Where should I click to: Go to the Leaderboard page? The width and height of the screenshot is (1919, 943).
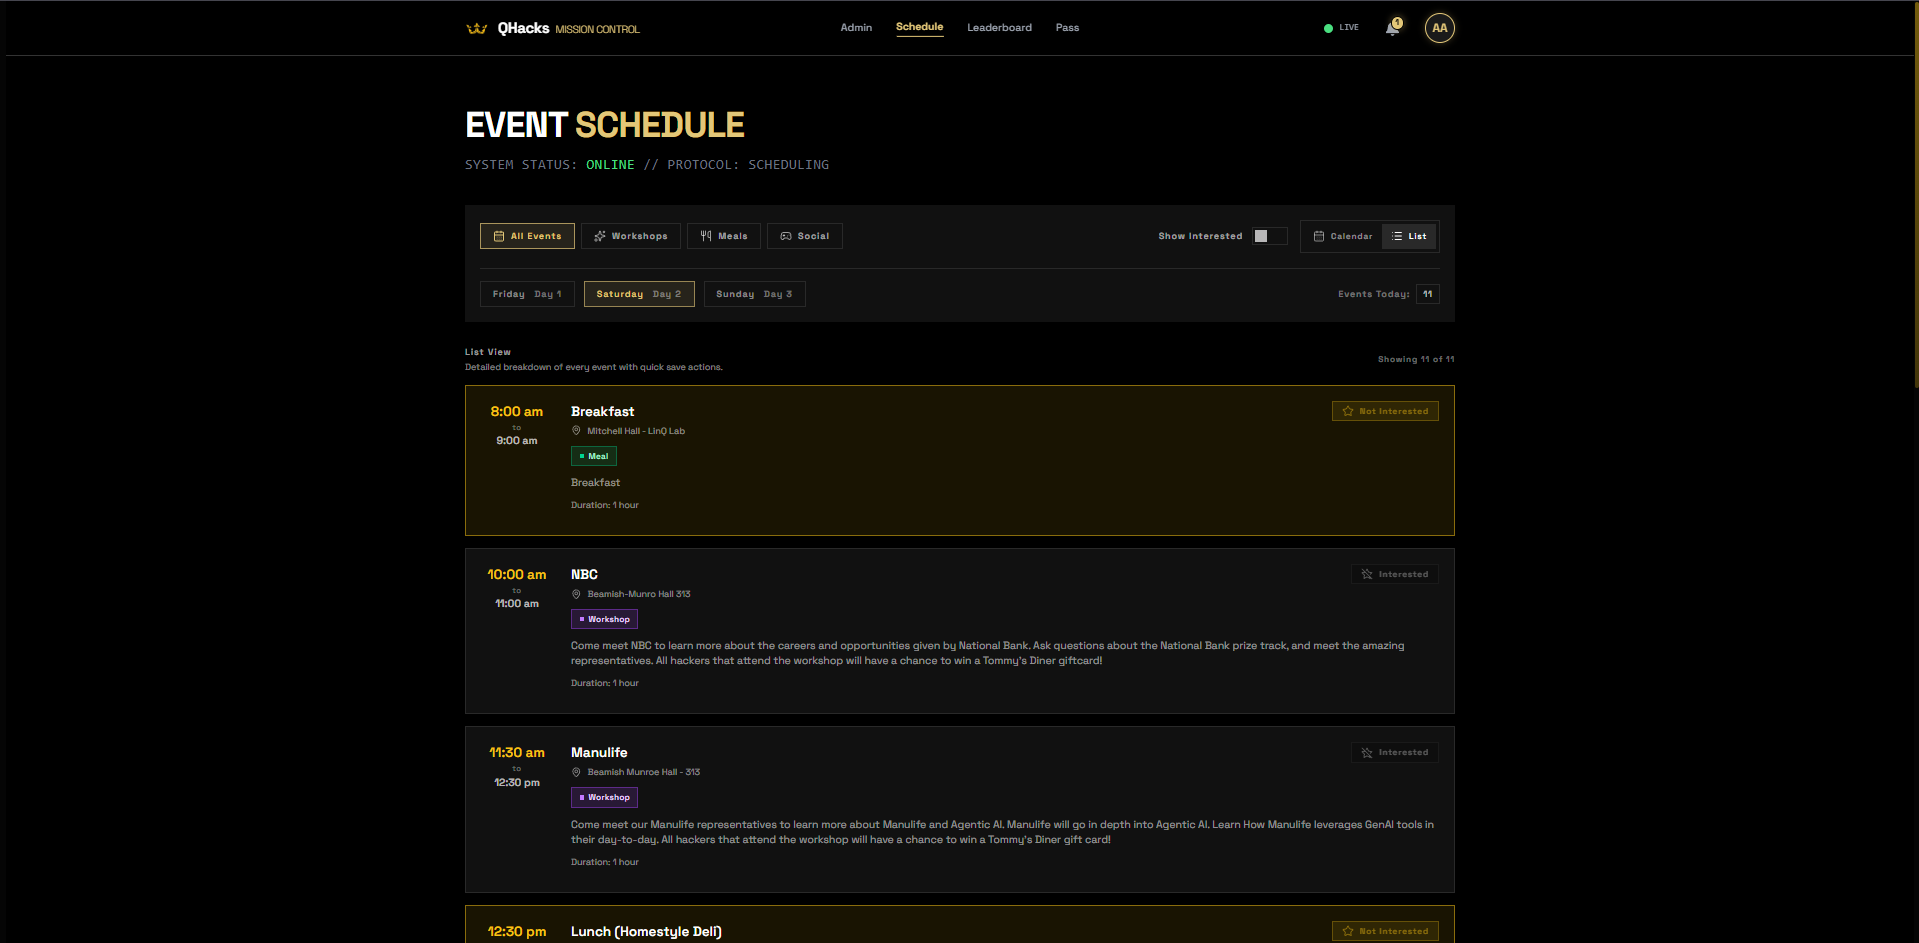(x=999, y=28)
